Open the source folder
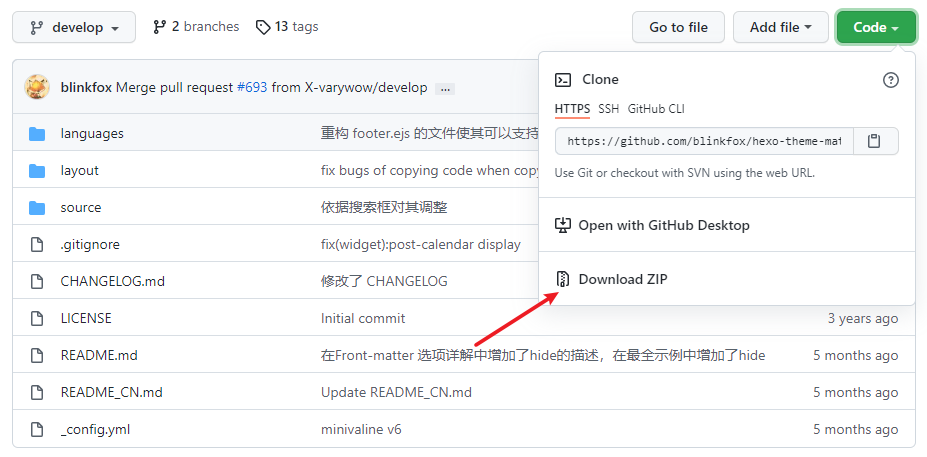The image size is (927, 457). (81, 208)
